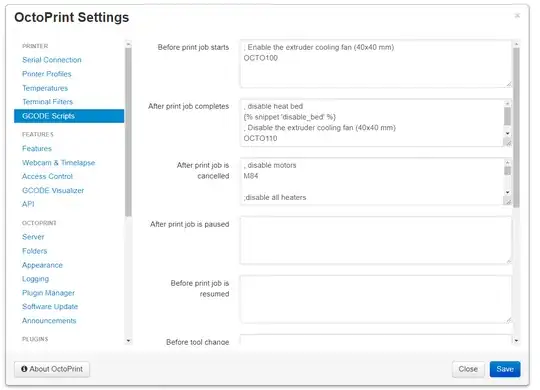This screenshot has height=390, width=540.
Task: Open the Logging settings page
Action: coord(35,279)
